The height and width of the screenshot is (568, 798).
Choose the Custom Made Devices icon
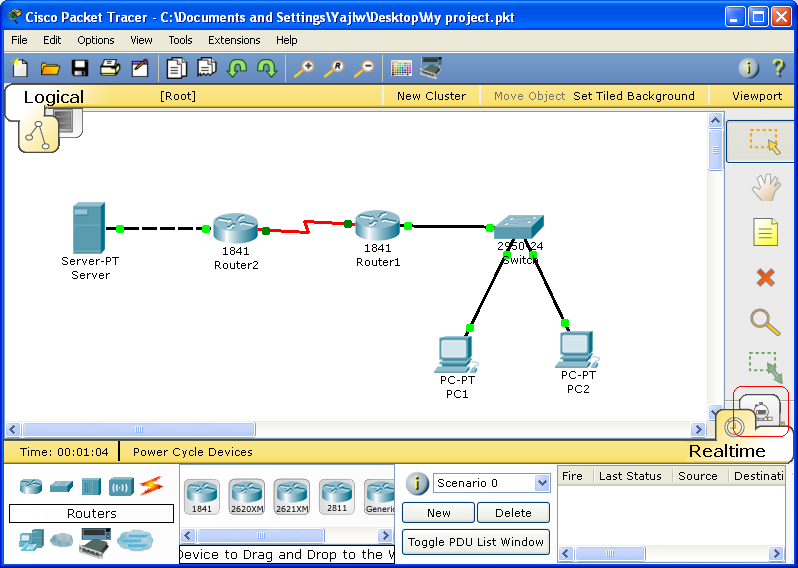point(95,542)
